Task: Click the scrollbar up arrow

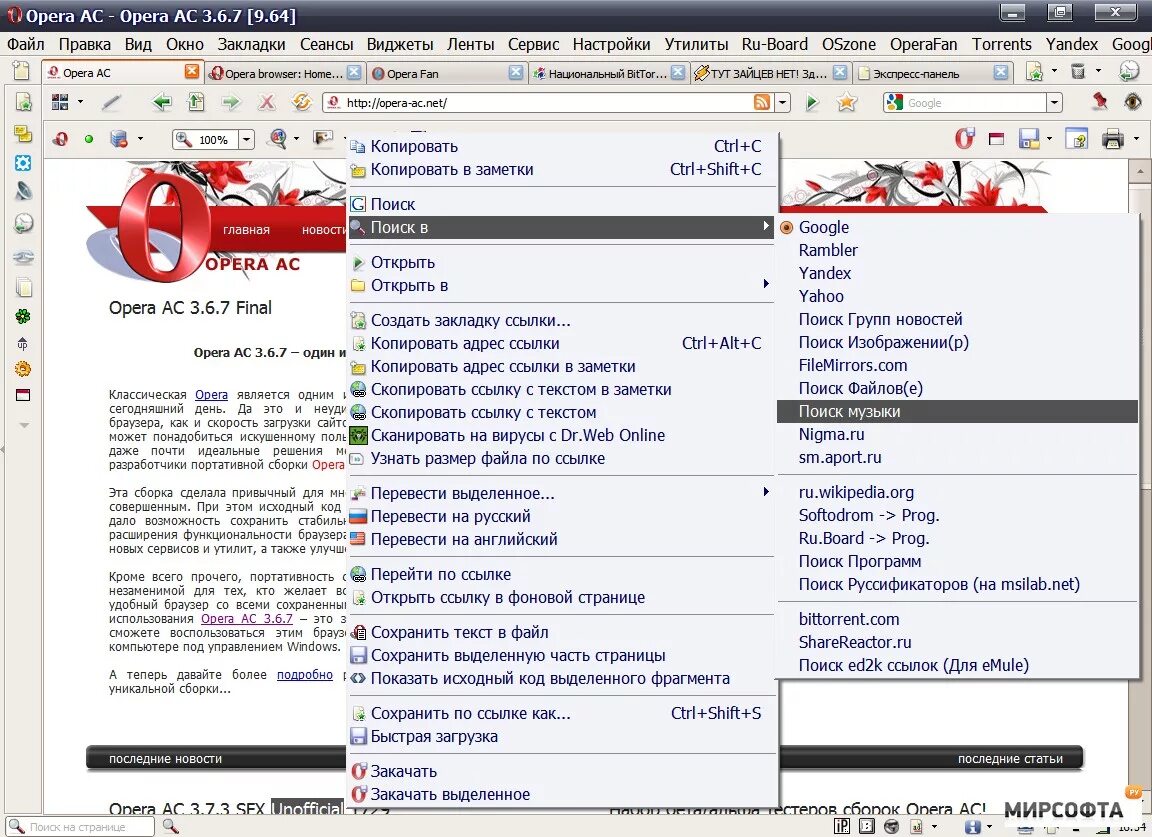Action: (x=1140, y=170)
